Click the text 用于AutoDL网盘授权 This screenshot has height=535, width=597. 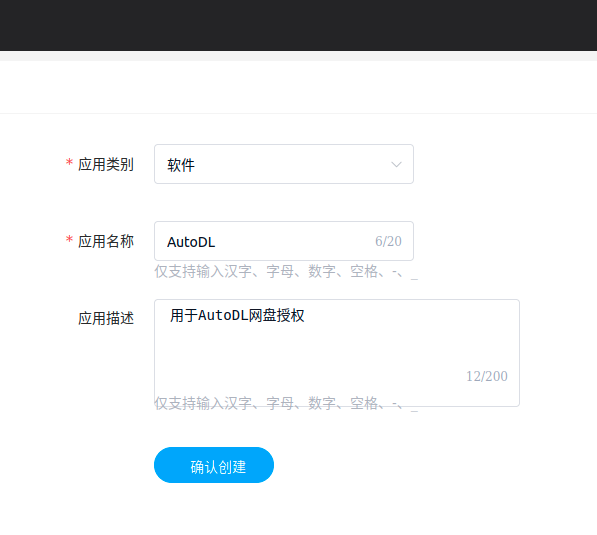pos(237,316)
